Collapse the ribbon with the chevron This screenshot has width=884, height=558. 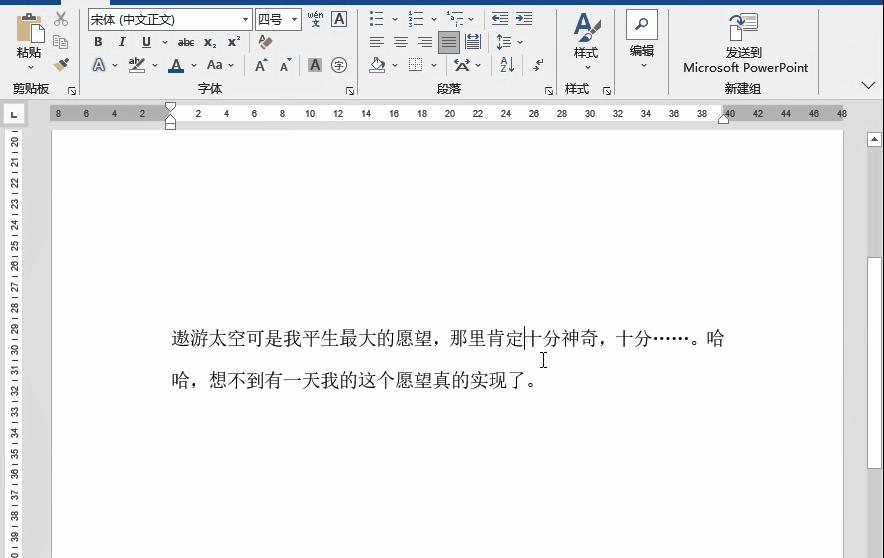point(868,86)
